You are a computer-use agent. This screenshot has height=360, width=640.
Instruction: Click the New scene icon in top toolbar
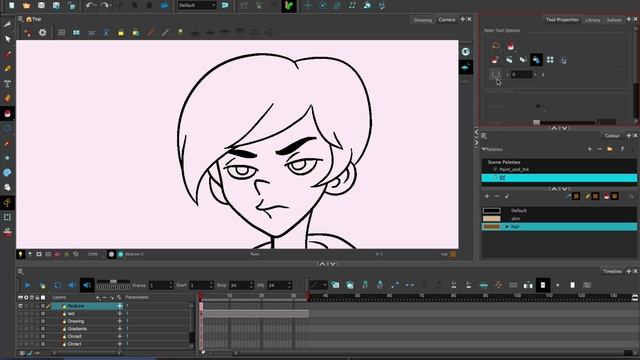pyautogui.click(x=11, y=5)
